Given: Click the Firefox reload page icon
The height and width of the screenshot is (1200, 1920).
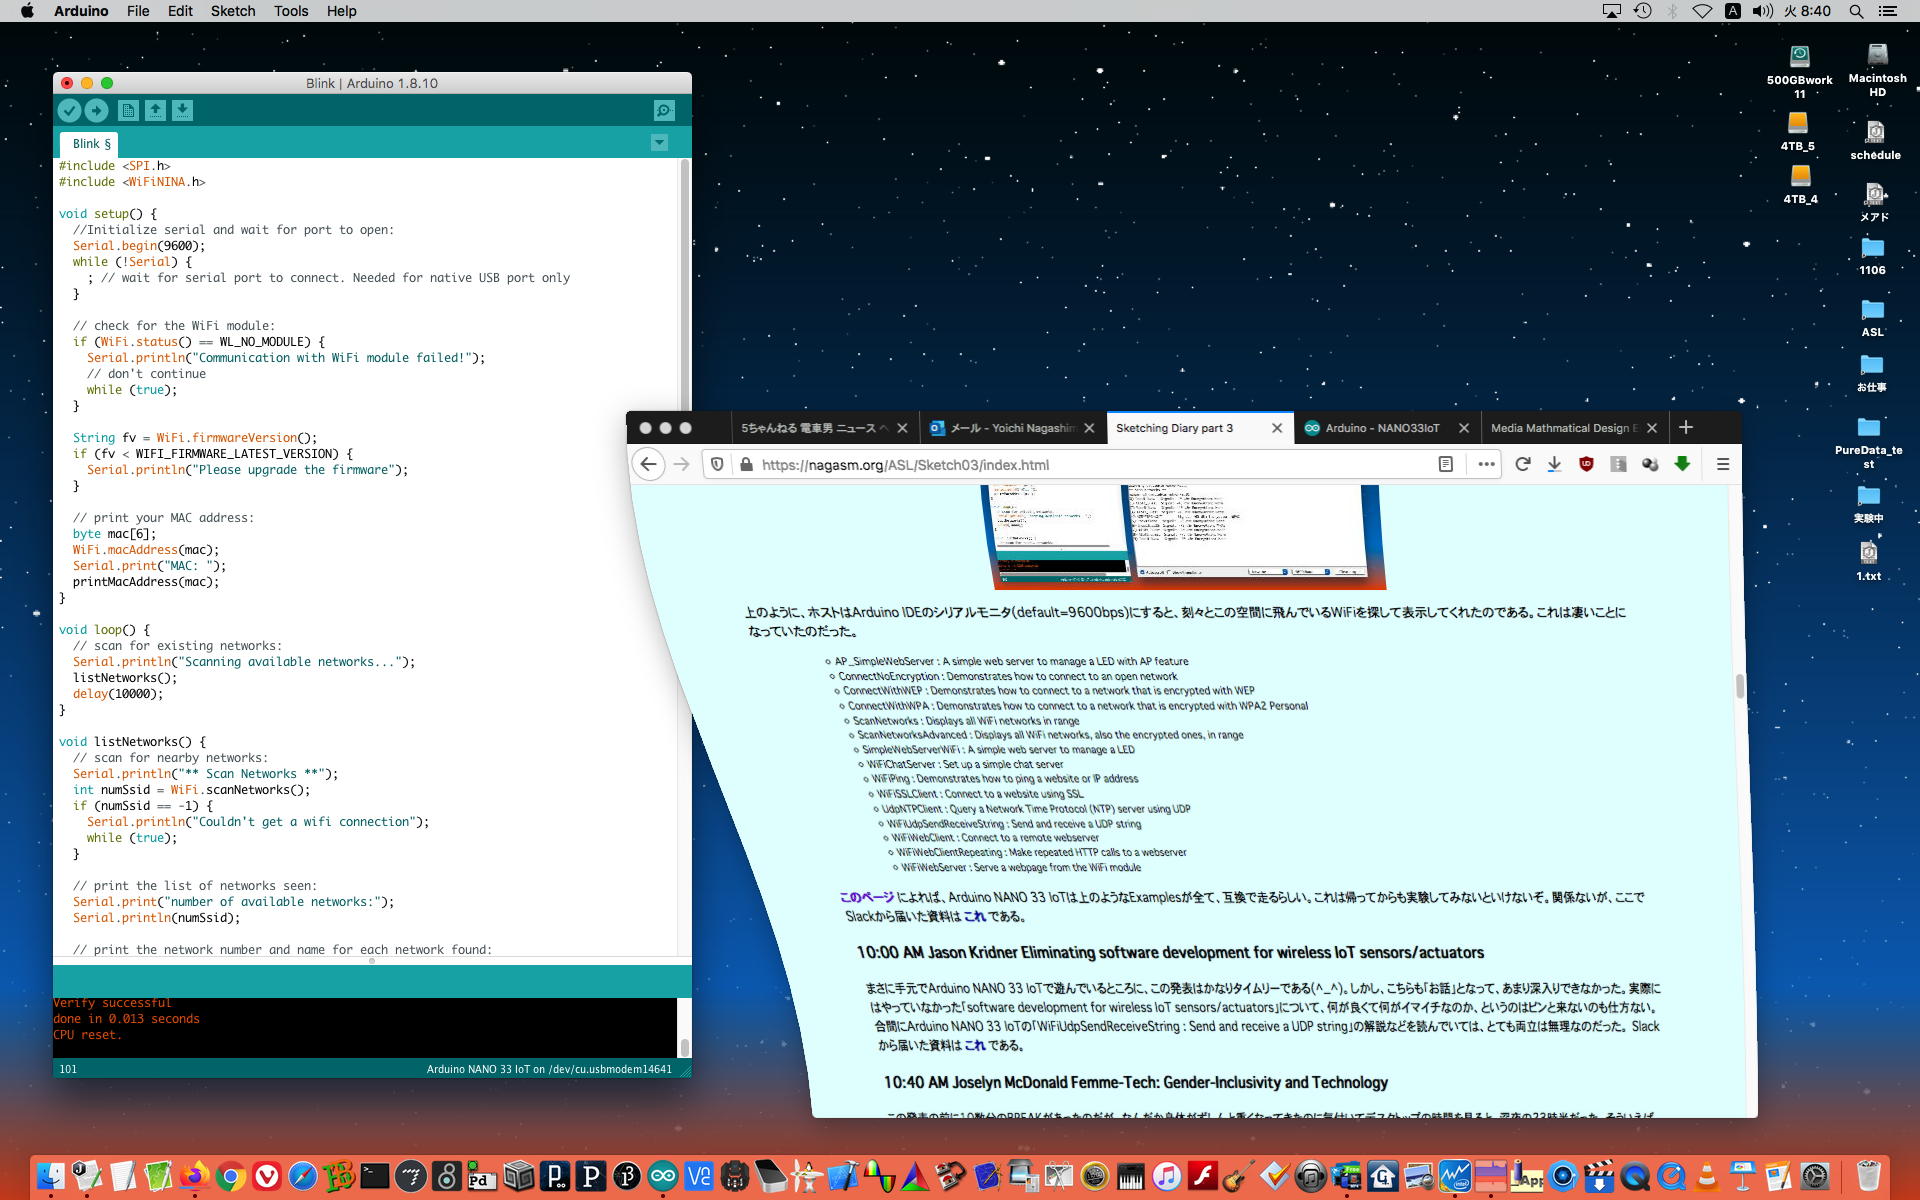Looking at the screenshot, I should (x=1522, y=464).
